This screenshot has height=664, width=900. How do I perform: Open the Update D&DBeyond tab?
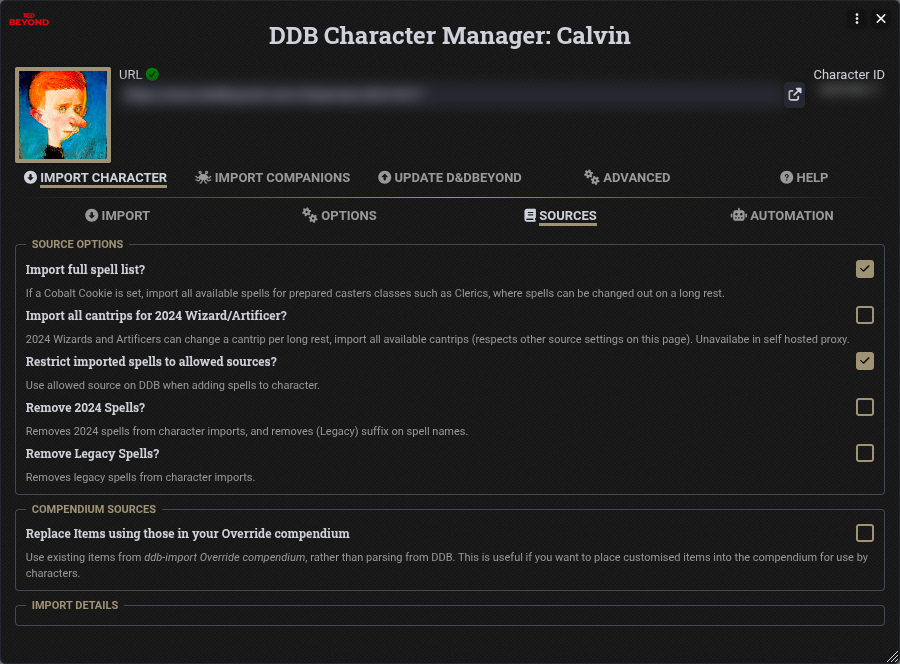tap(450, 178)
